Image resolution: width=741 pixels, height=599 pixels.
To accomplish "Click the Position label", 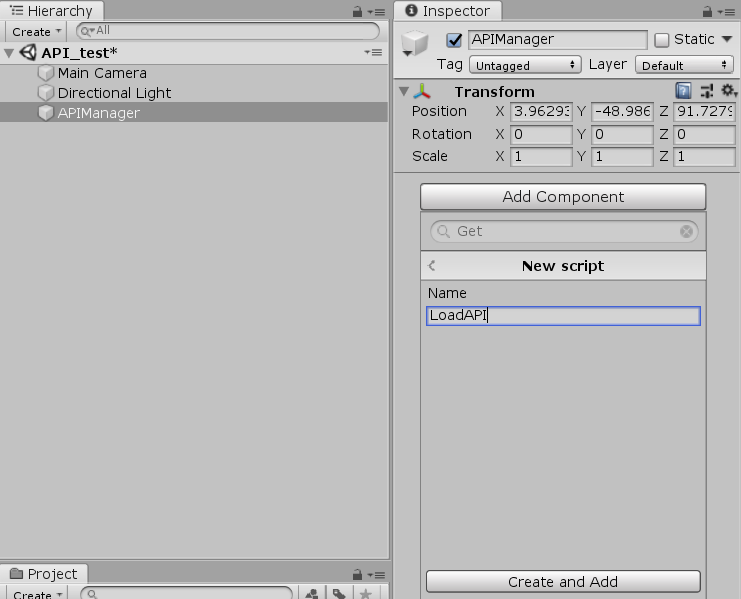I will 439,111.
